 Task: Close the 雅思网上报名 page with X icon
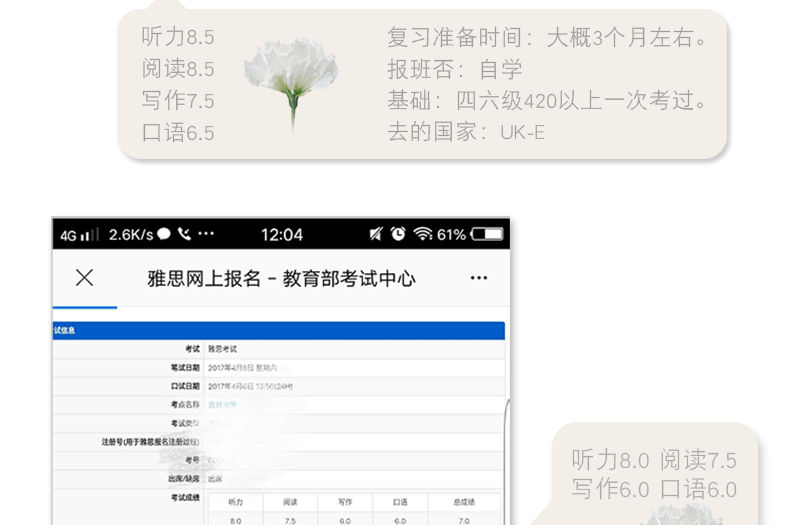point(84,278)
